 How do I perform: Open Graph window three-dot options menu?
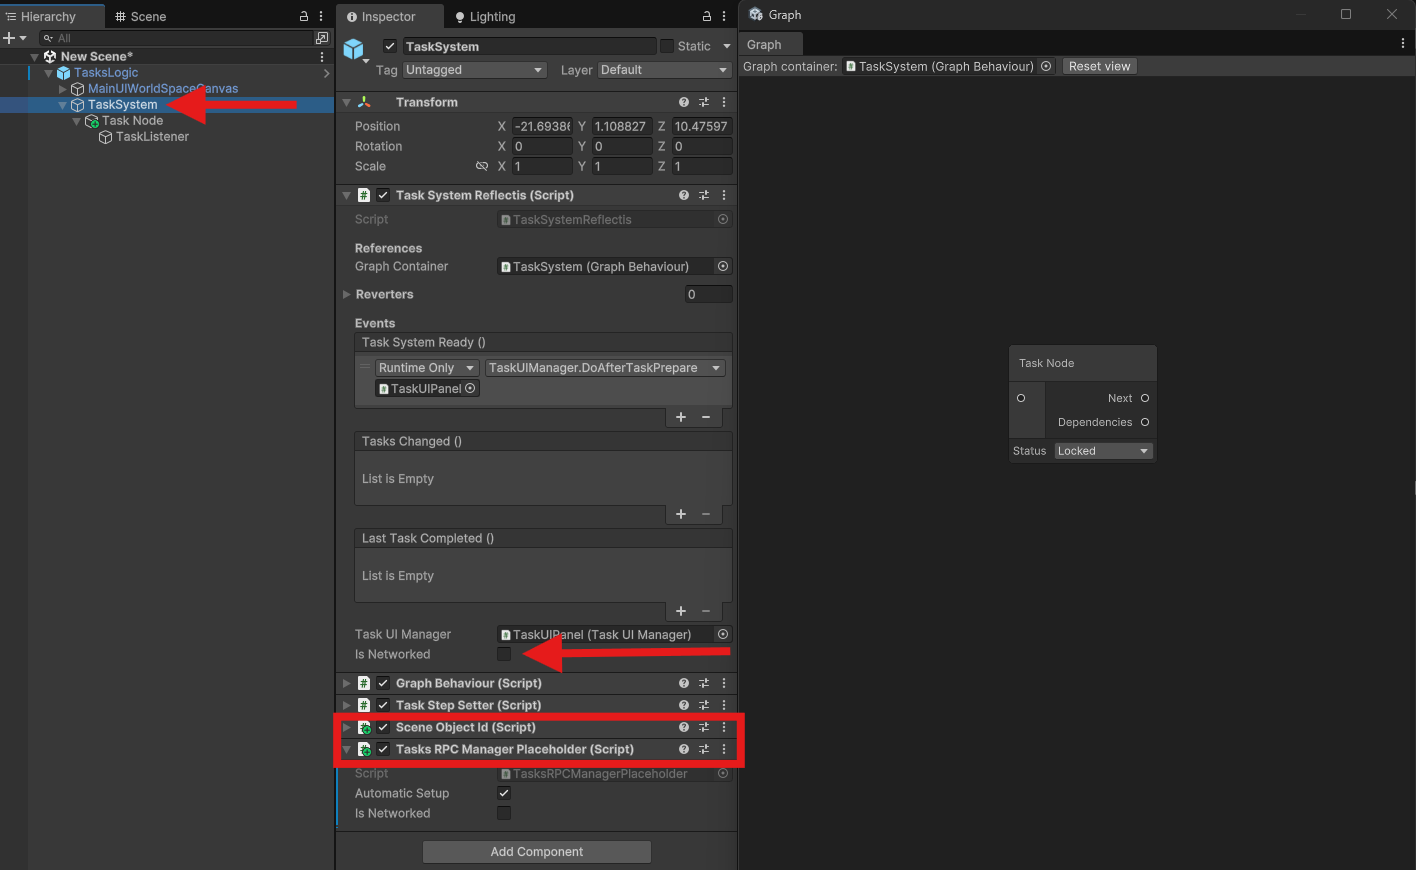pos(1403,44)
